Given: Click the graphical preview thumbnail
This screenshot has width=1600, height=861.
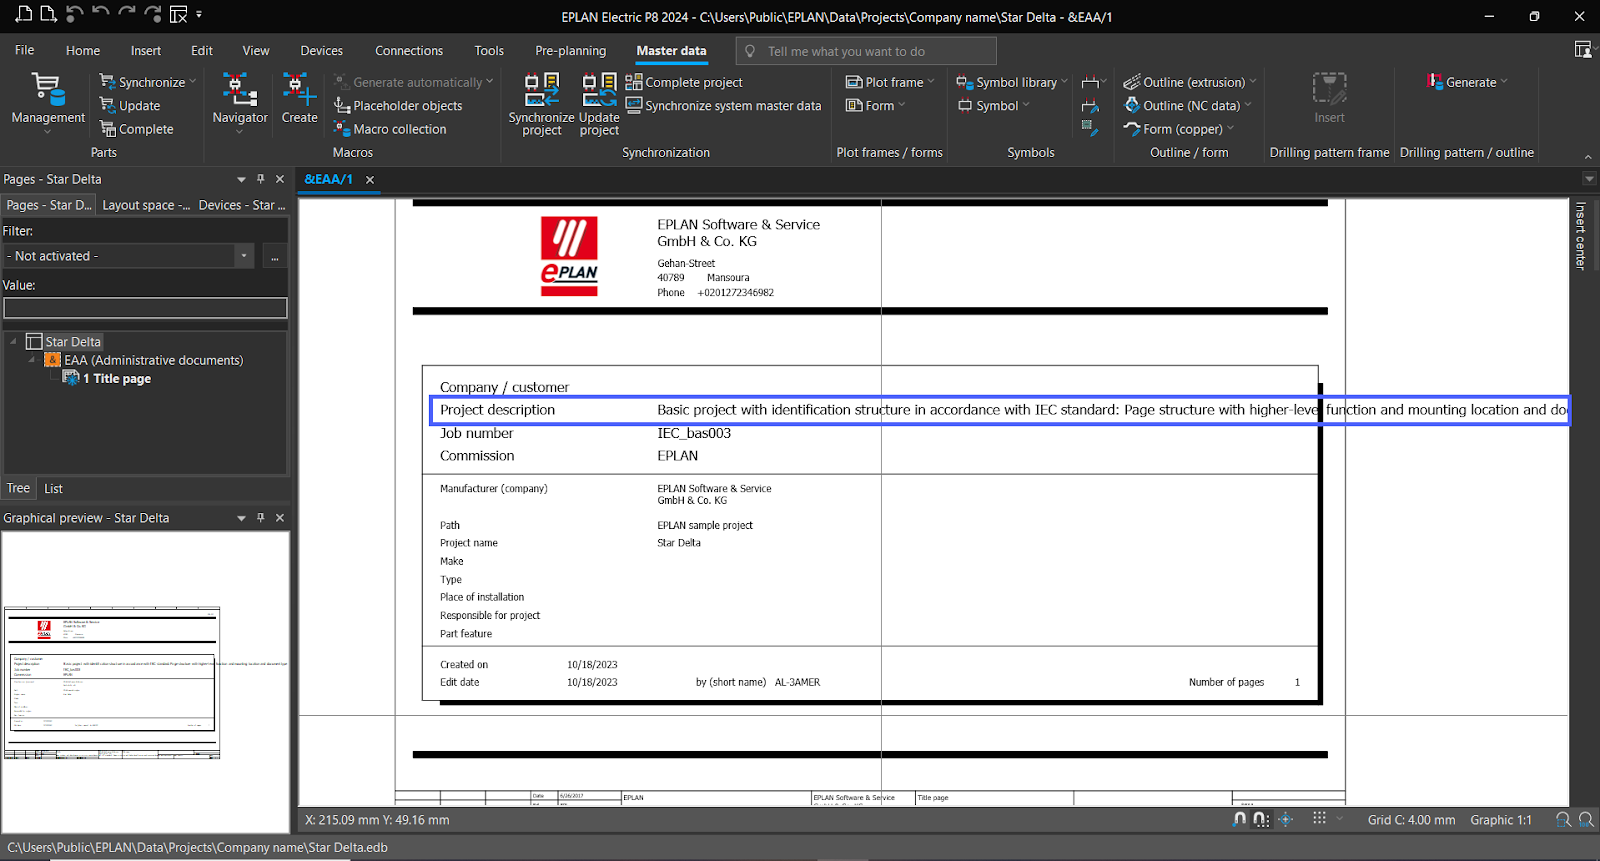Looking at the screenshot, I should [x=112, y=683].
